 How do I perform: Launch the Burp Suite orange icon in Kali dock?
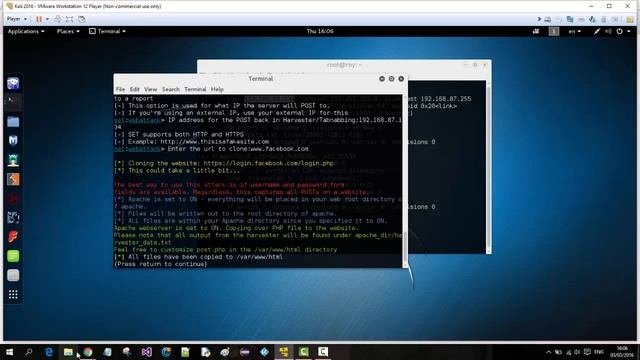[13, 179]
